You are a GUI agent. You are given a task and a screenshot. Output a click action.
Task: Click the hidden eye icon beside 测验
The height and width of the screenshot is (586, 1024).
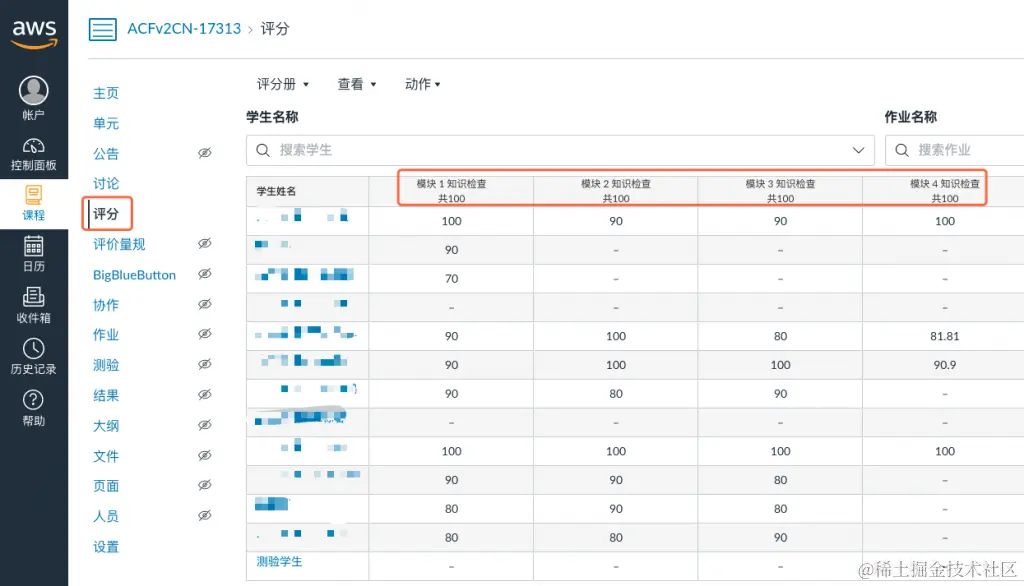pos(204,365)
